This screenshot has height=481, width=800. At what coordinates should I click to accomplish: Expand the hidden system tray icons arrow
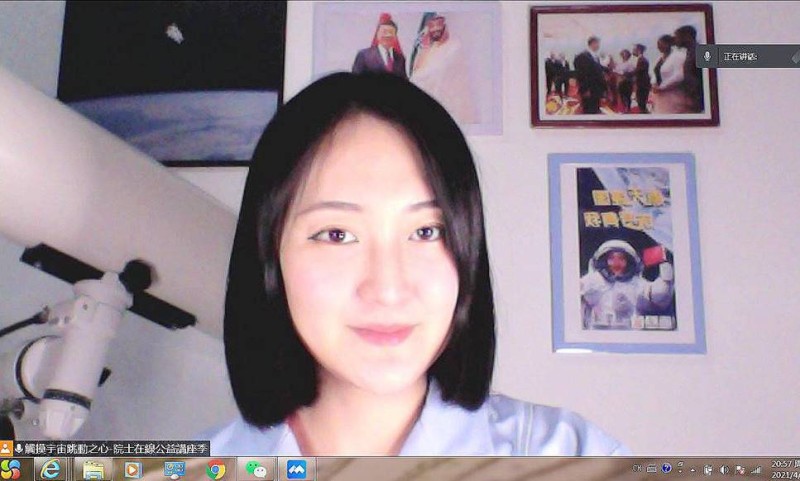coord(693,469)
